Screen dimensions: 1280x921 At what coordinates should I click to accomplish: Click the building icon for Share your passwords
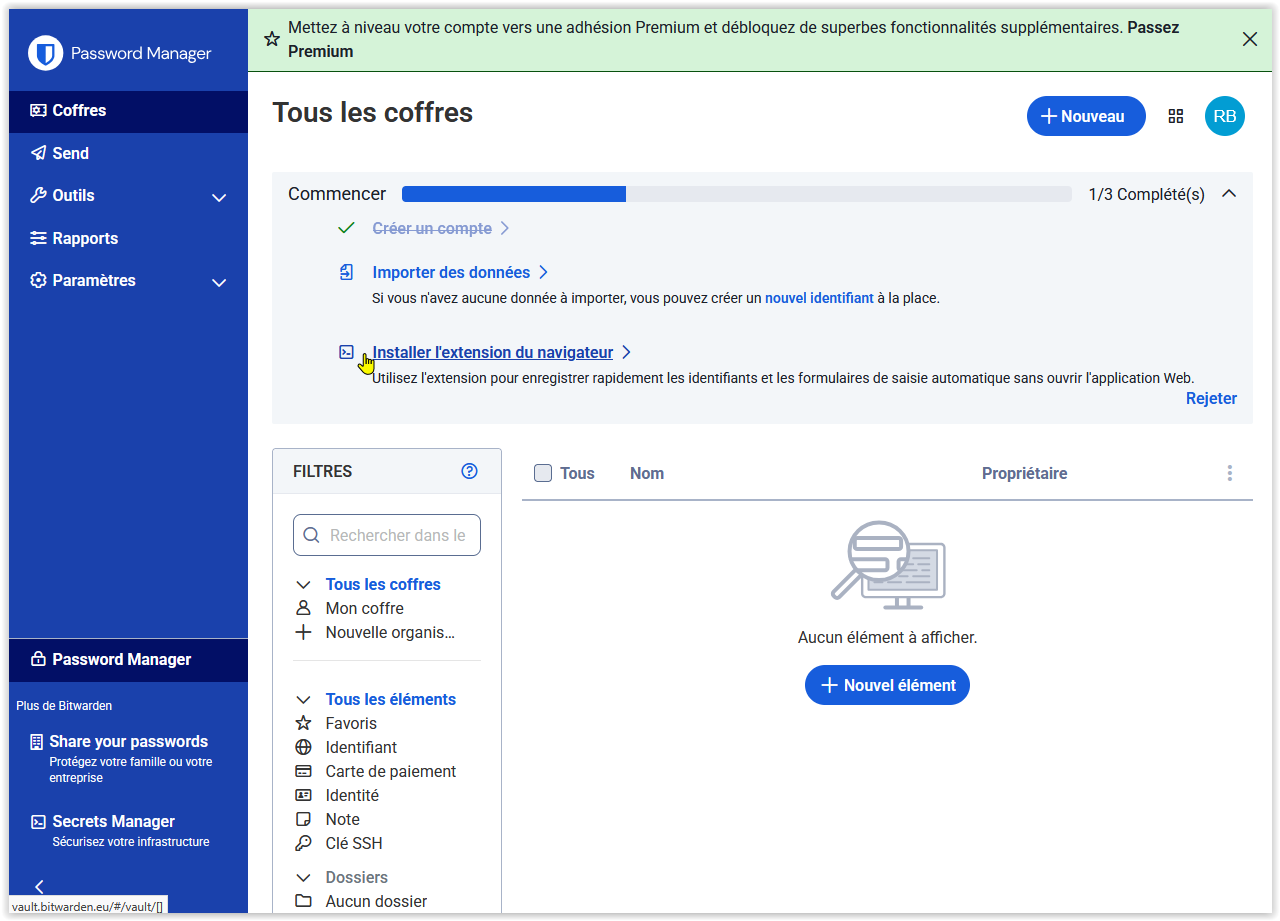coord(38,742)
